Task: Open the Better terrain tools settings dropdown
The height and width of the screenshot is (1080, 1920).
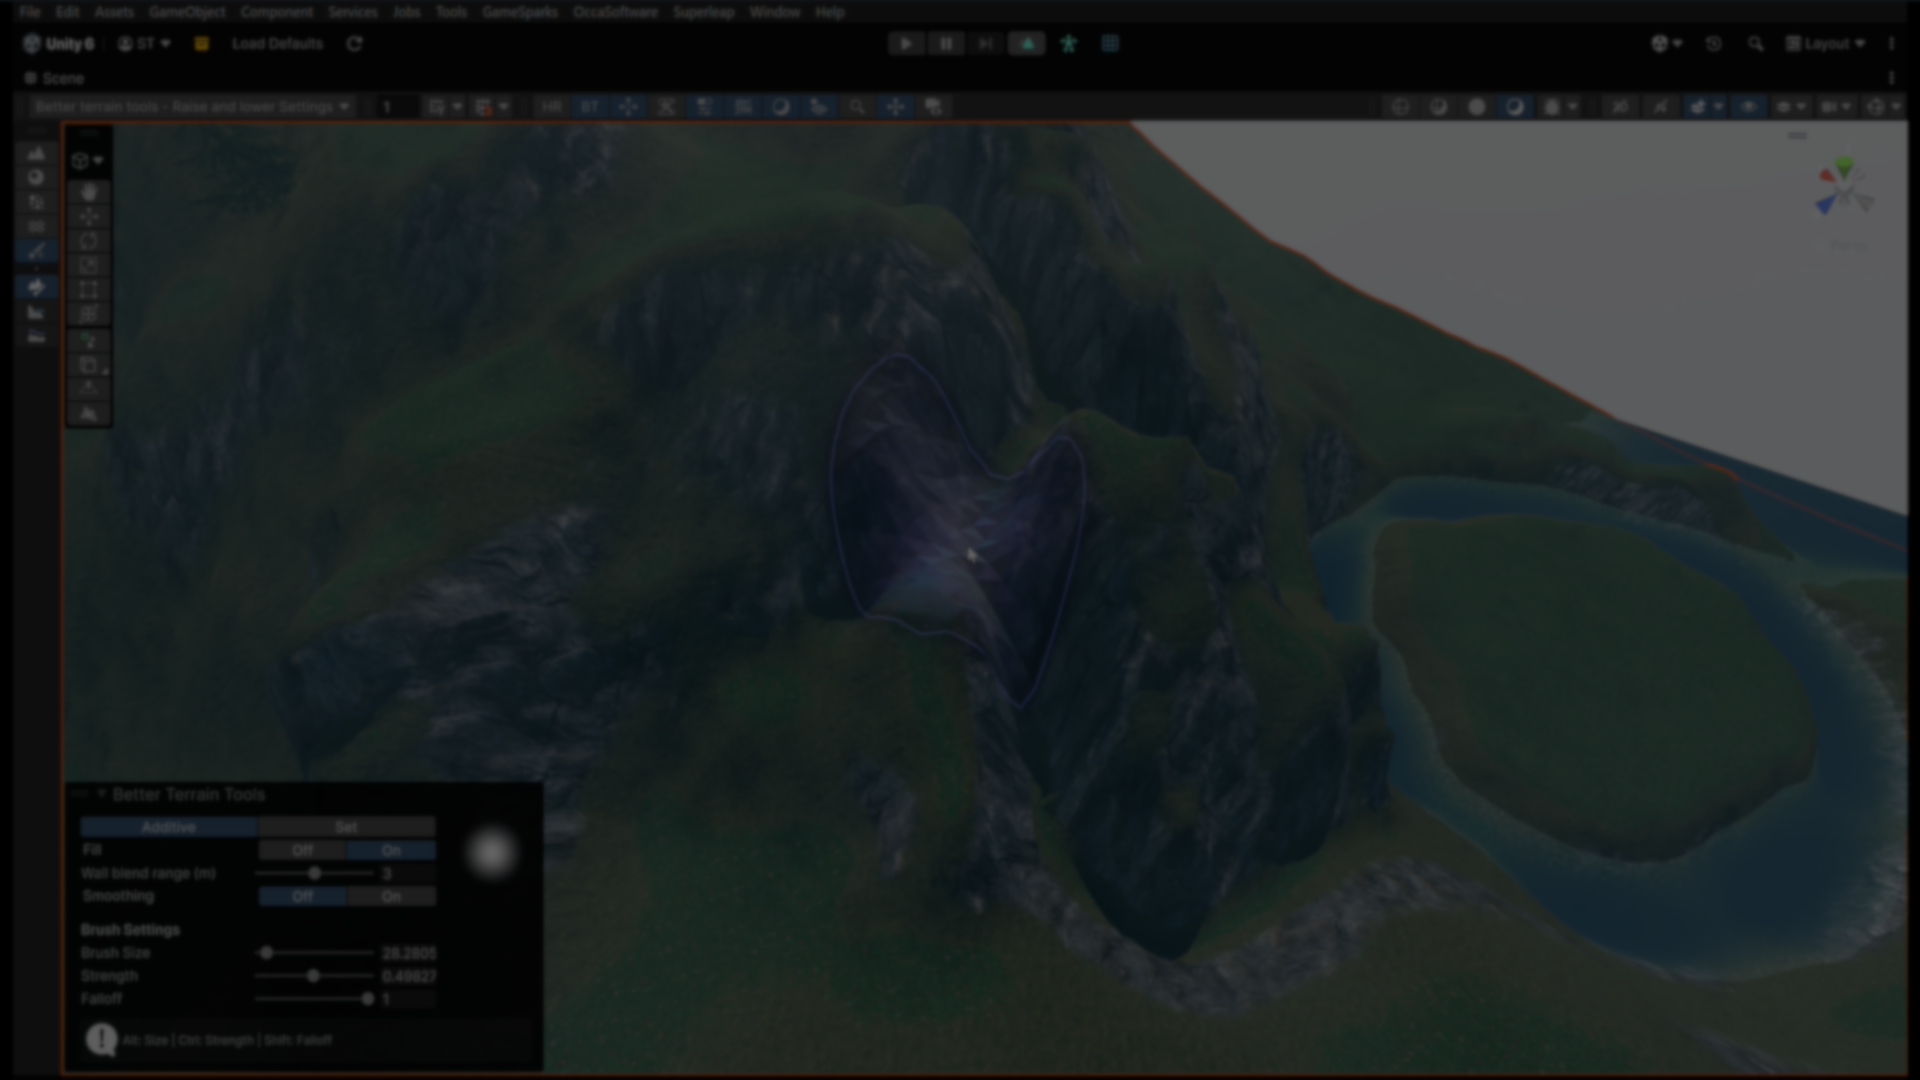Action: [192, 106]
